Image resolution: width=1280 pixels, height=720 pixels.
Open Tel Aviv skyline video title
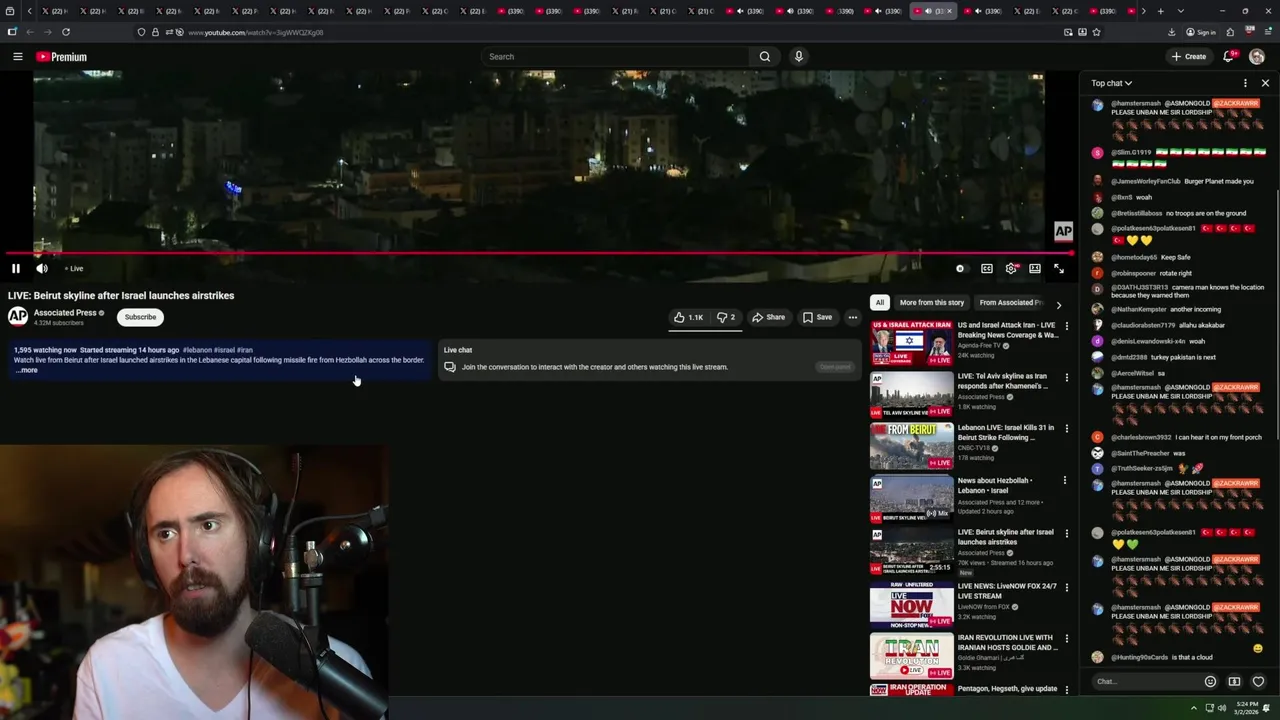tap(1003, 381)
